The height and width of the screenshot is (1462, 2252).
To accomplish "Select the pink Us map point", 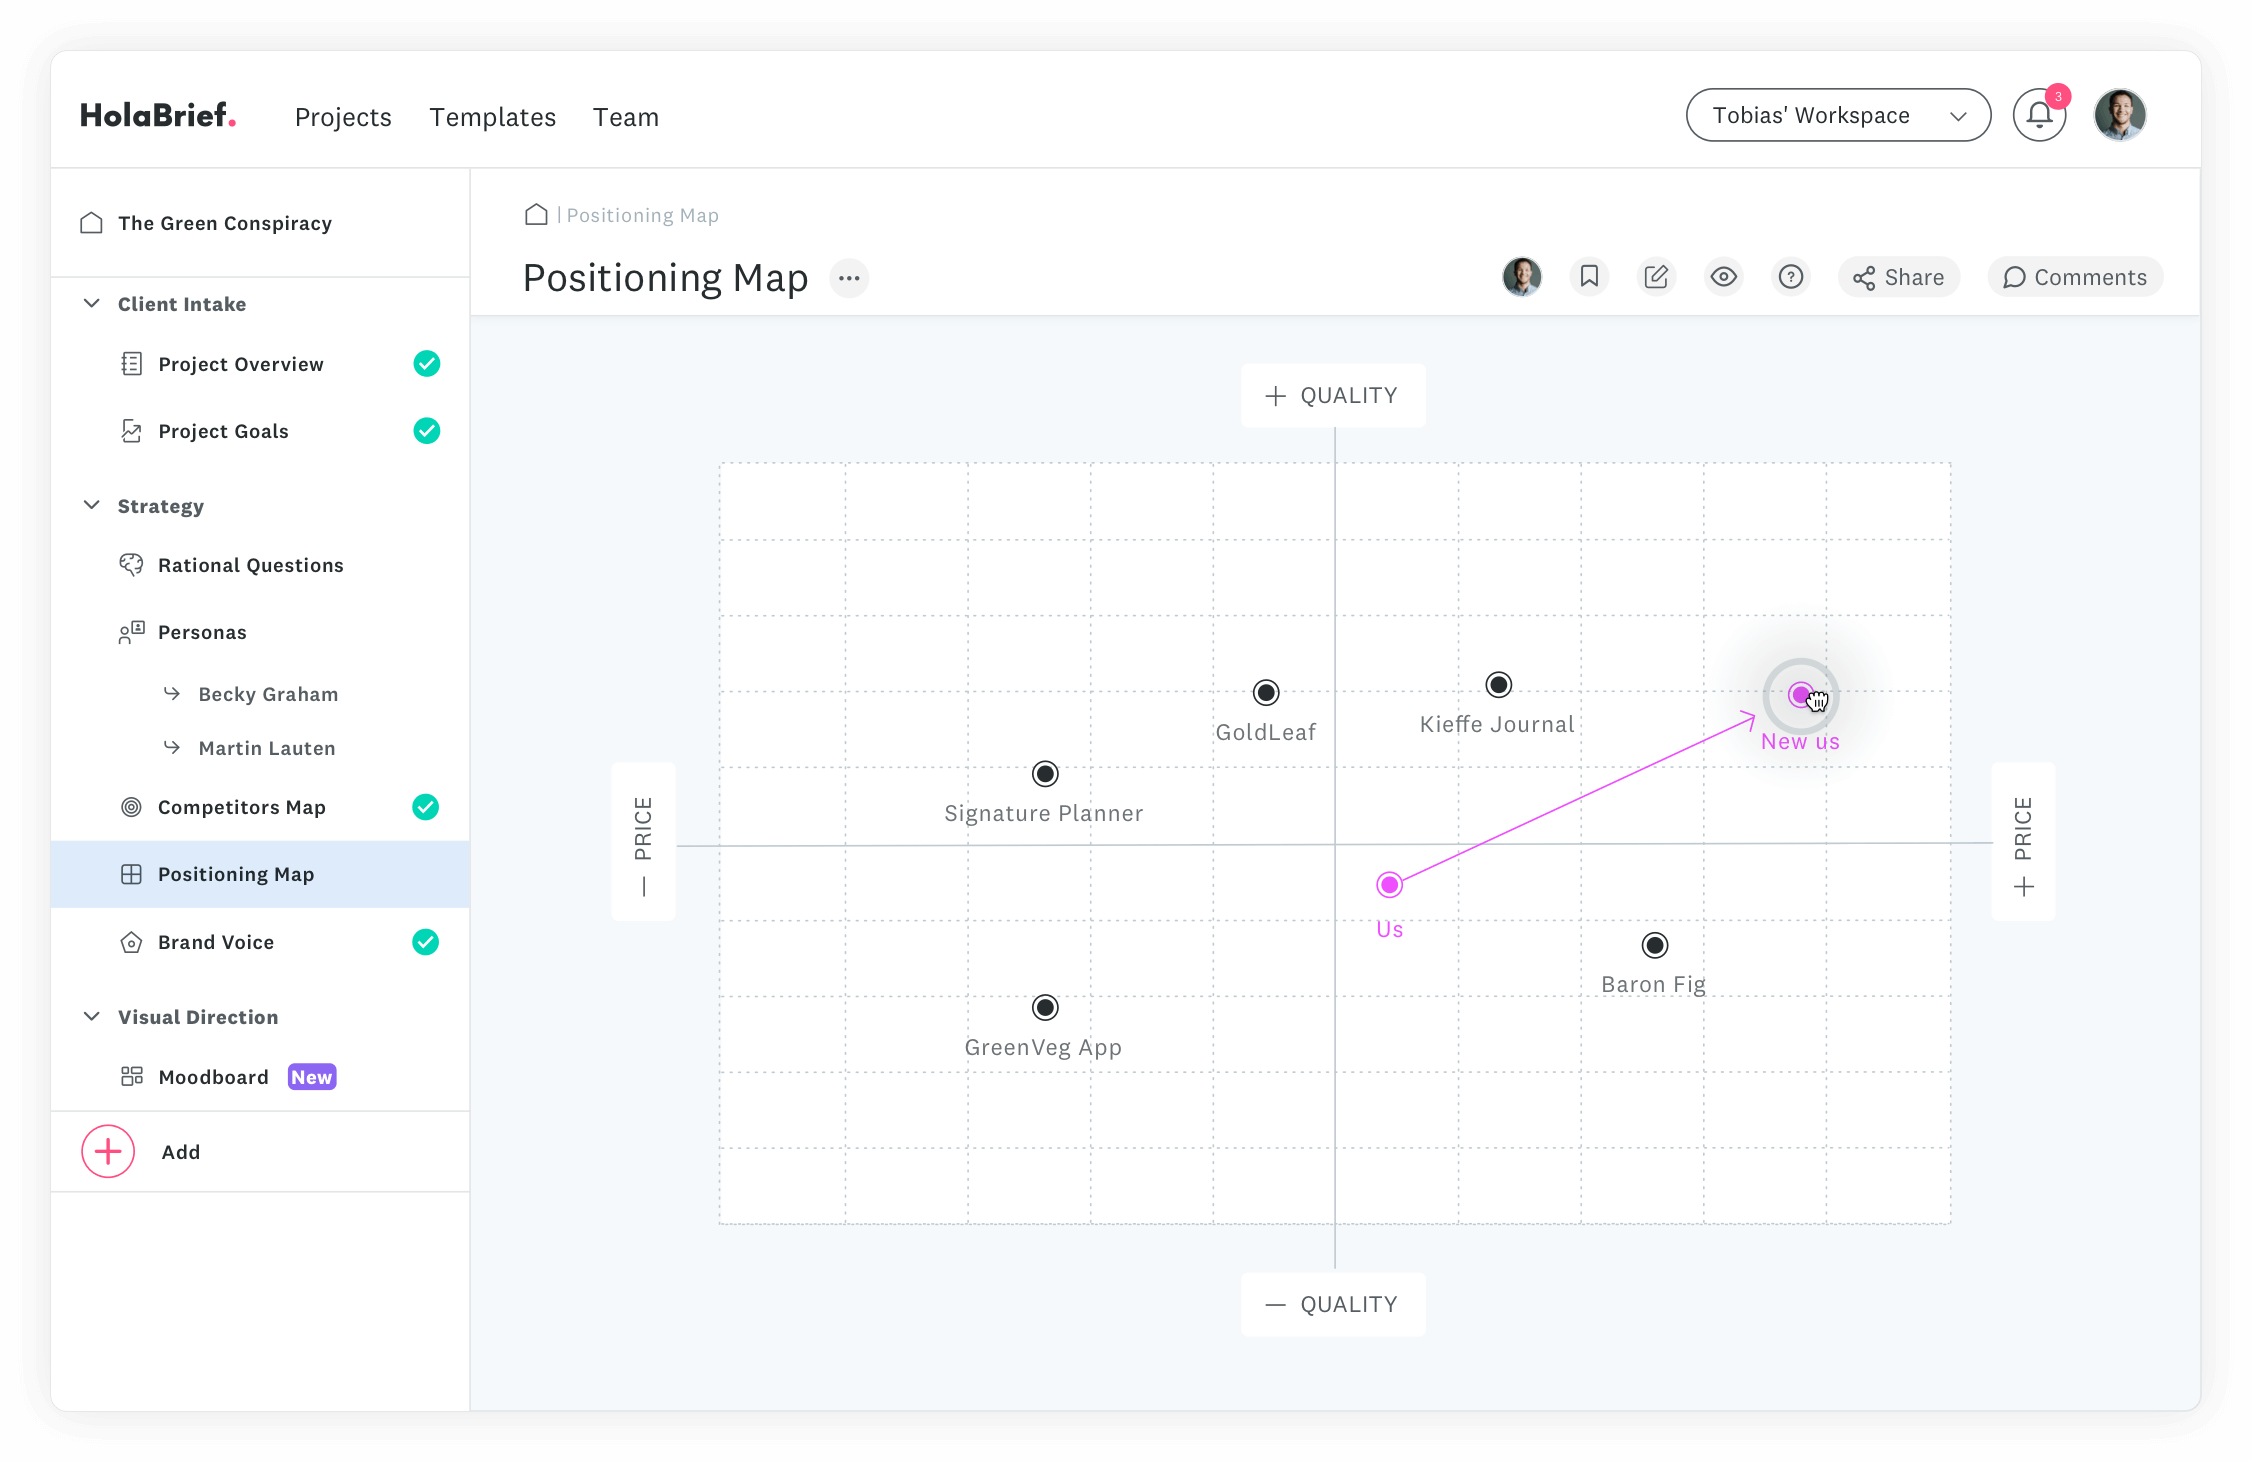I will pos(1389,885).
